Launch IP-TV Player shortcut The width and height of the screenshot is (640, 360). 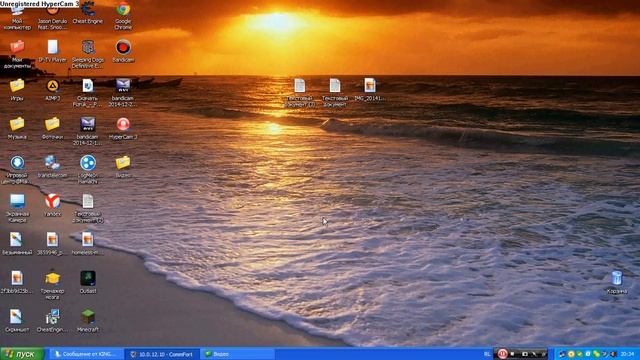point(52,51)
